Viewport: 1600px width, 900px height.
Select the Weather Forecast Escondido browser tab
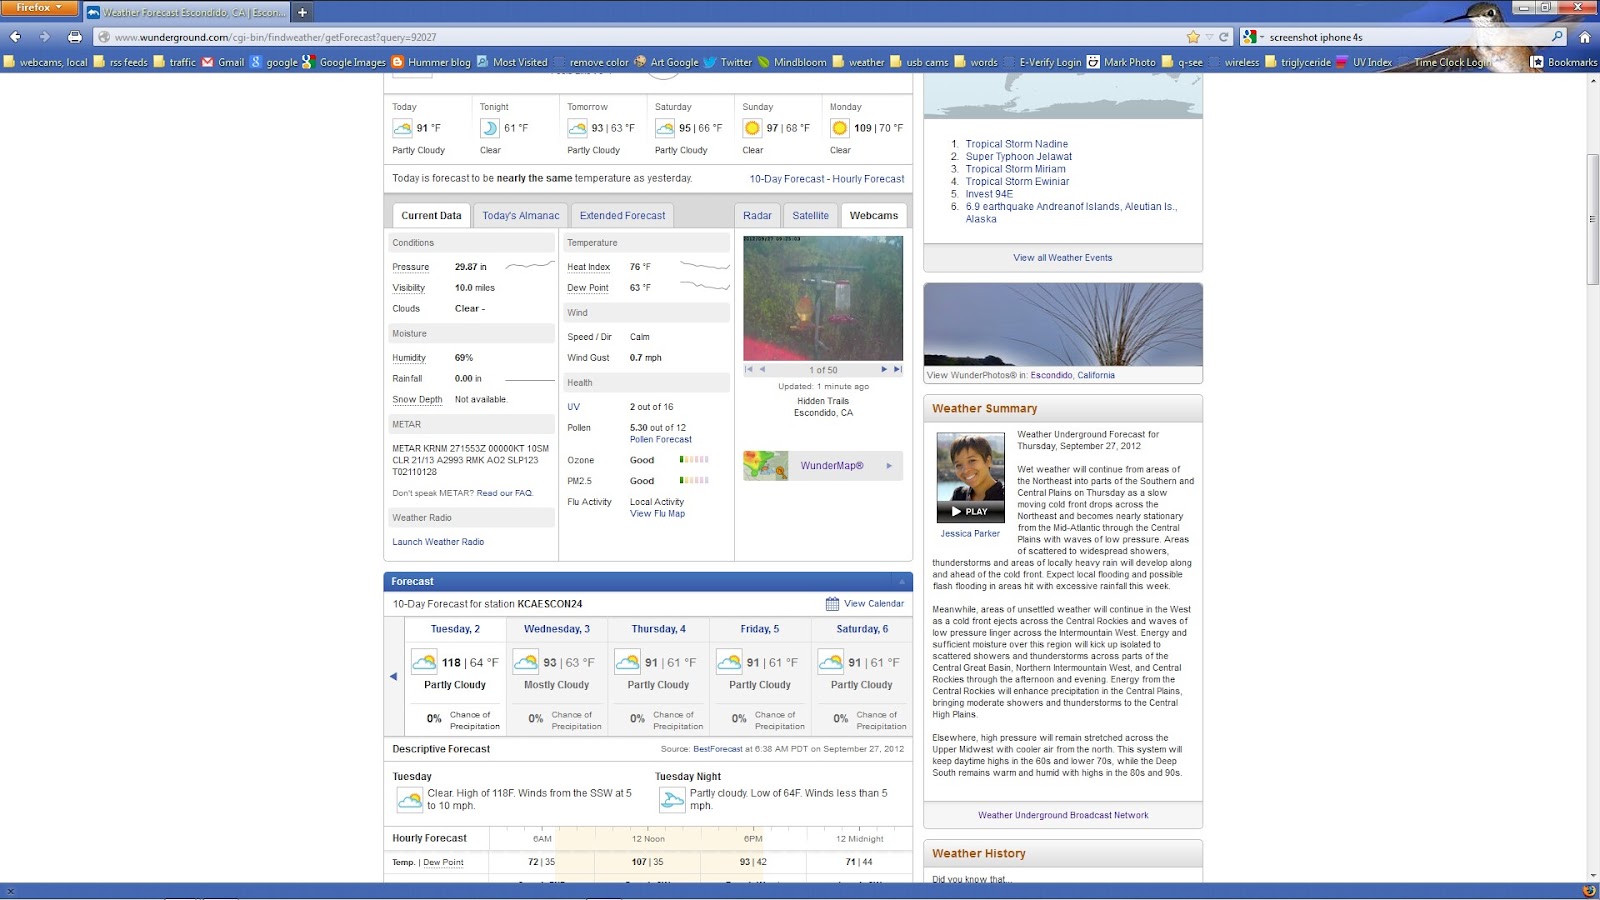[186, 12]
